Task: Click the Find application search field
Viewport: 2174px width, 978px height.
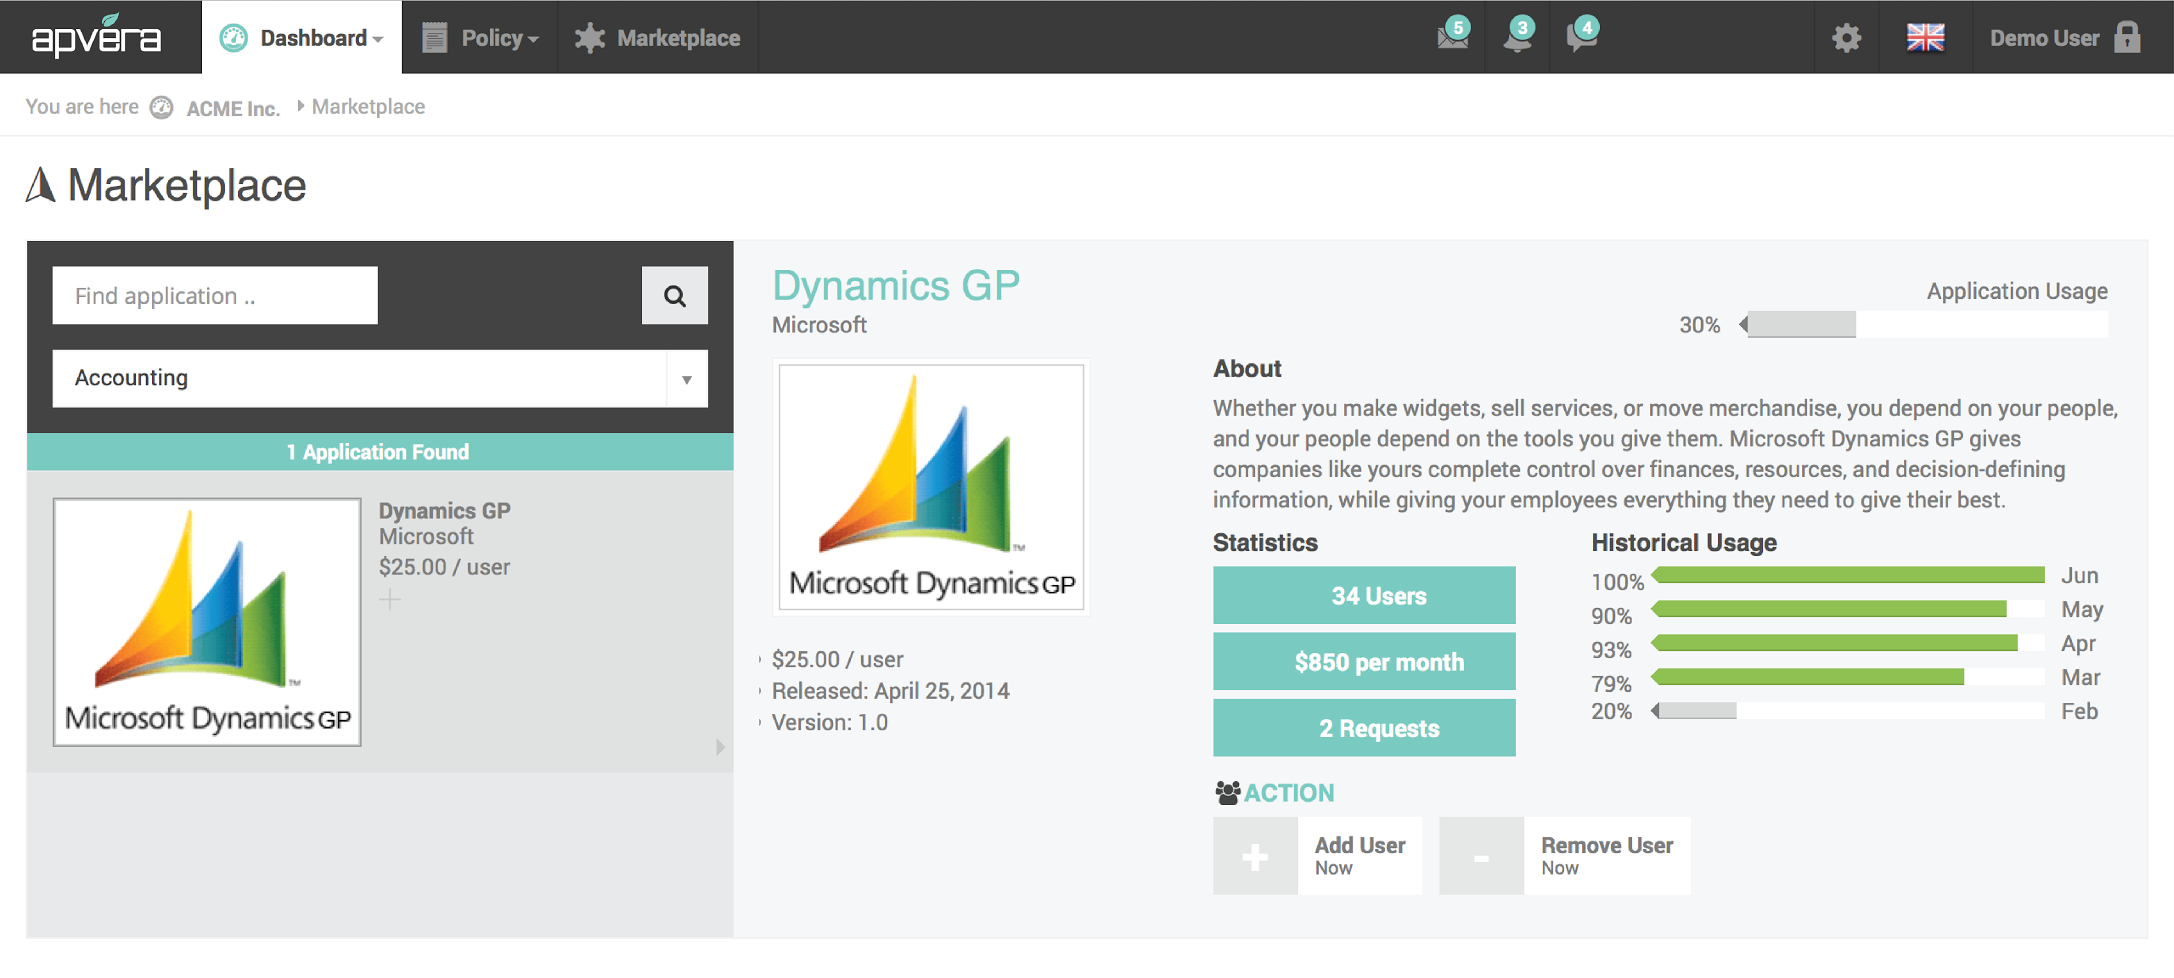Action: point(215,295)
